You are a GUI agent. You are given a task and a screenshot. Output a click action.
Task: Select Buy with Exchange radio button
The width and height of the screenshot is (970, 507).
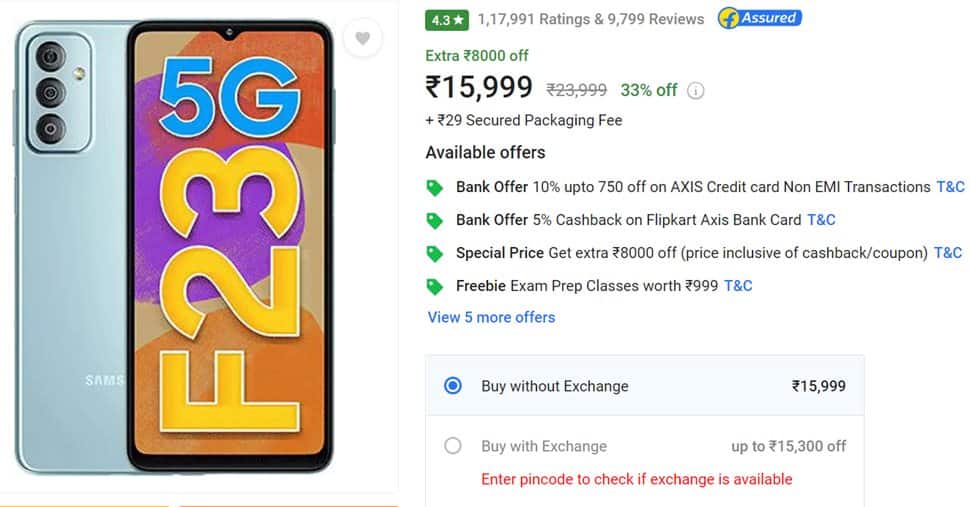[x=453, y=446]
